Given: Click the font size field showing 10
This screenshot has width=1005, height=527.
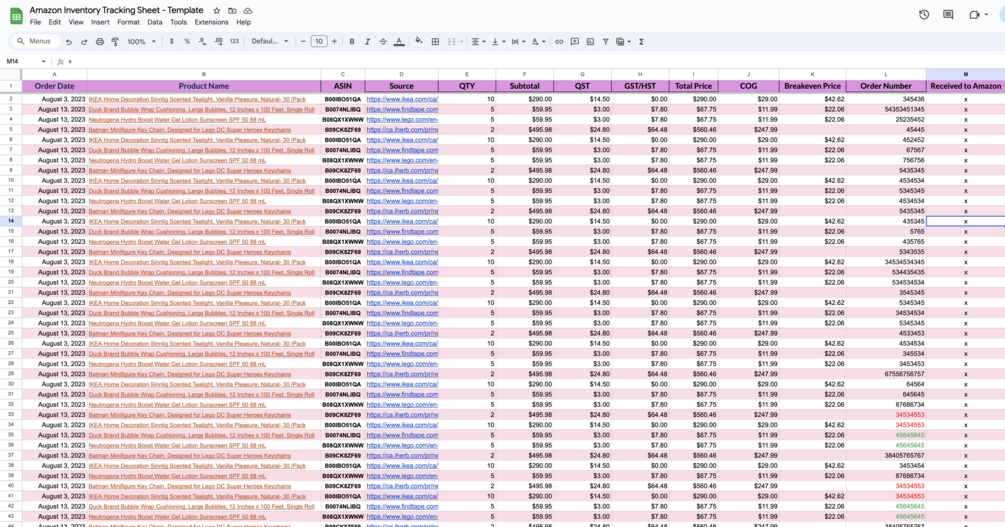Looking at the screenshot, I should point(319,42).
